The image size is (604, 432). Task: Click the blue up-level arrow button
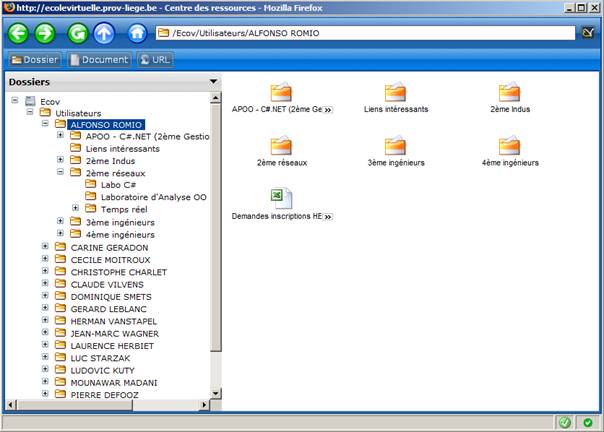click(105, 33)
